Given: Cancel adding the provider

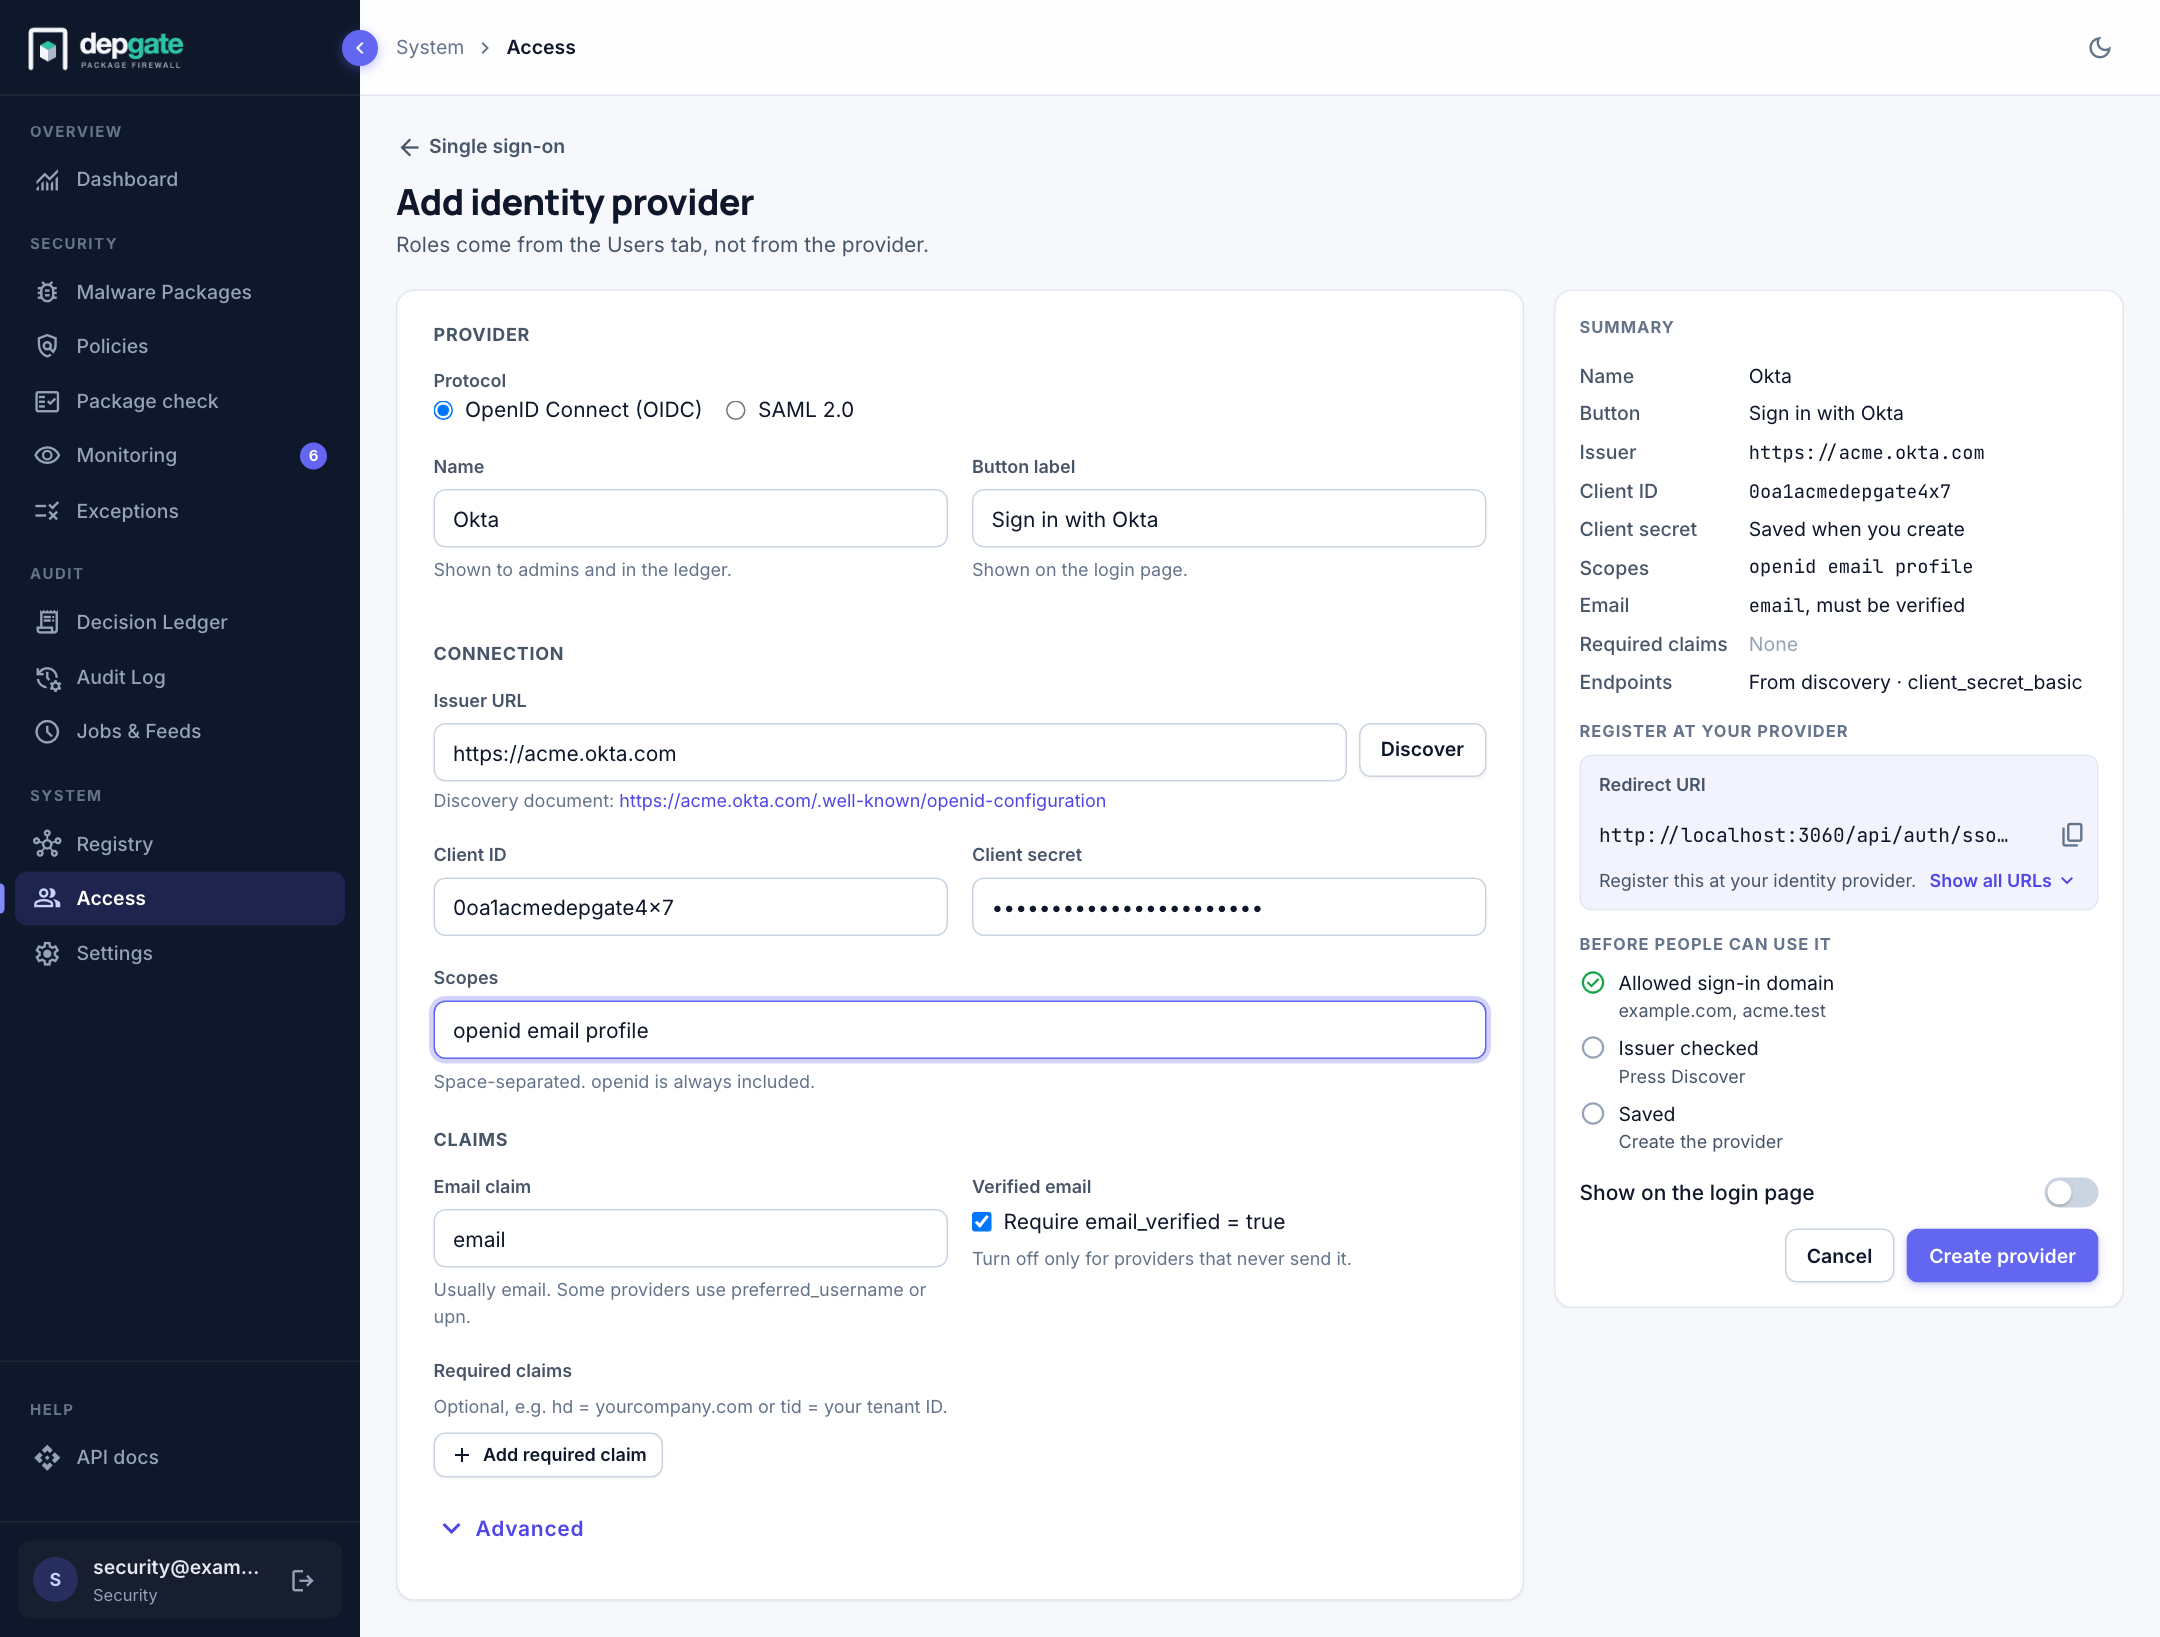Looking at the screenshot, I should pyautogui.click(x=1839, y=1256).
